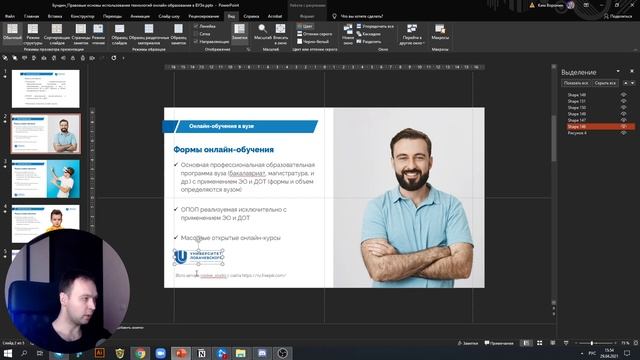Hide Shape 147 using its eye icon
This screenshot has height=360, width=640.
(x=623, y=120)
